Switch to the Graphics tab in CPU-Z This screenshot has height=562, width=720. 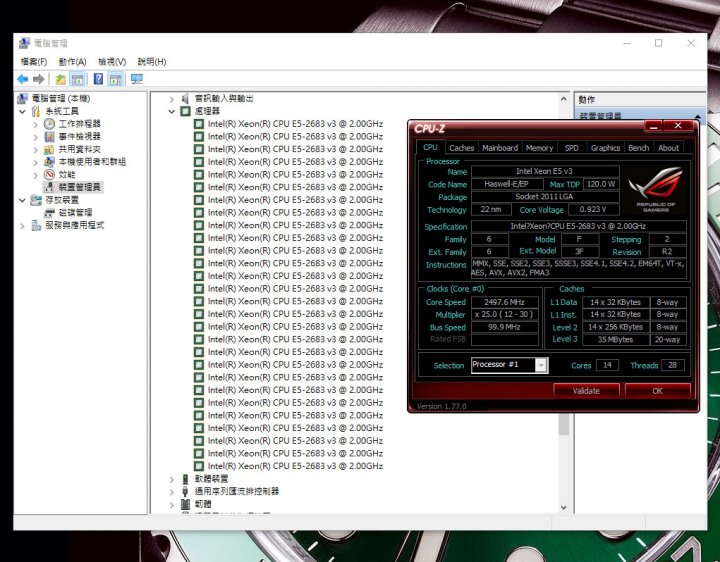605,148
